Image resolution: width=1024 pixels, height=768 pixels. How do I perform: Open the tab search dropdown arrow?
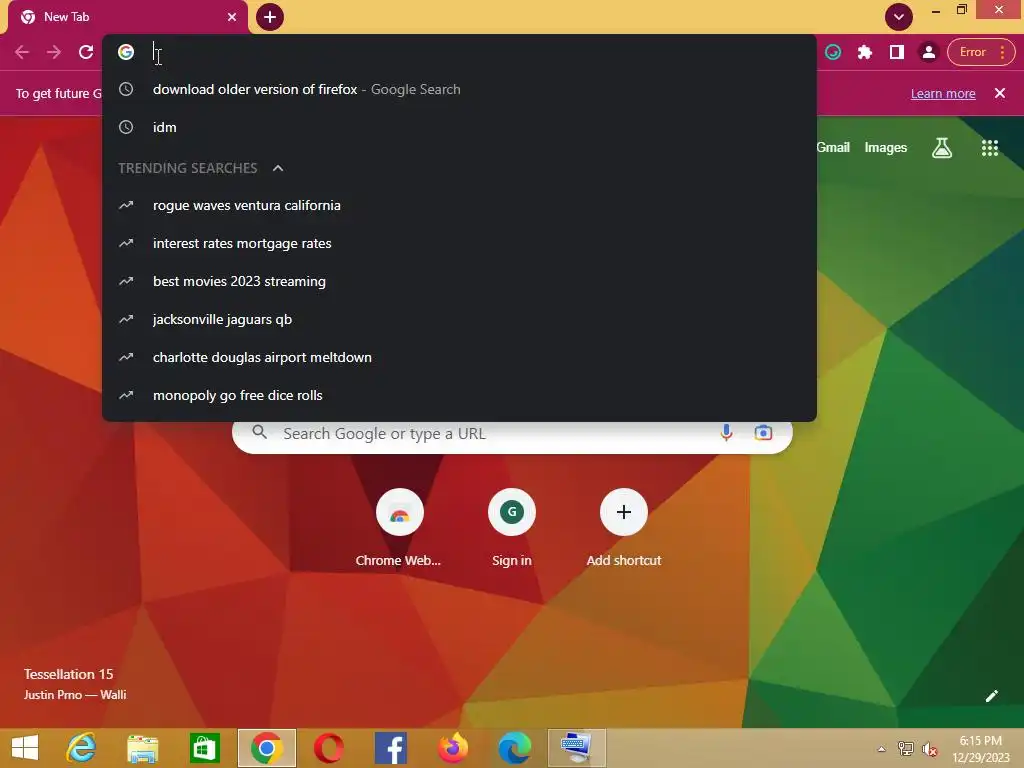click(x=899, y=17)
